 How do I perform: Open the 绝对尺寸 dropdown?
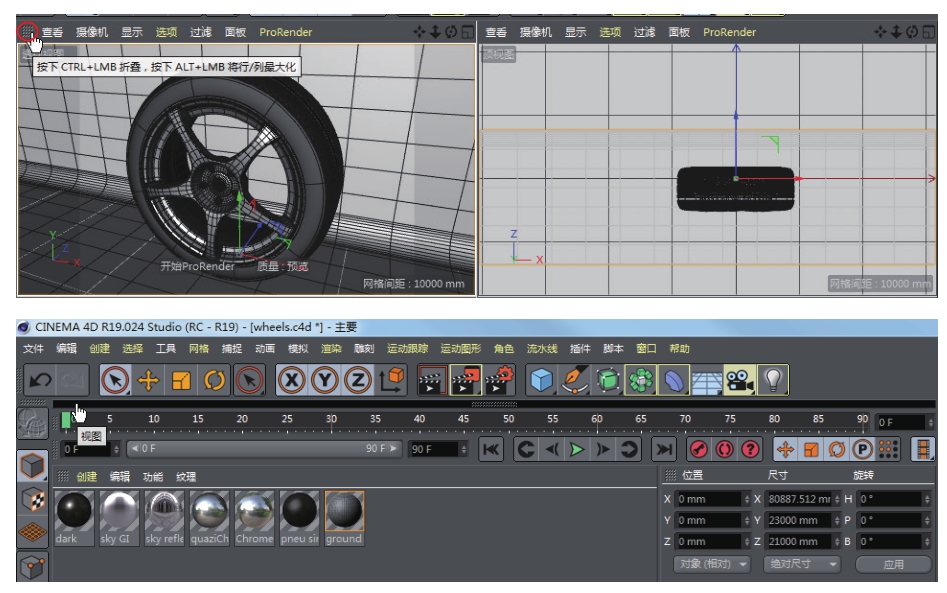802,564
